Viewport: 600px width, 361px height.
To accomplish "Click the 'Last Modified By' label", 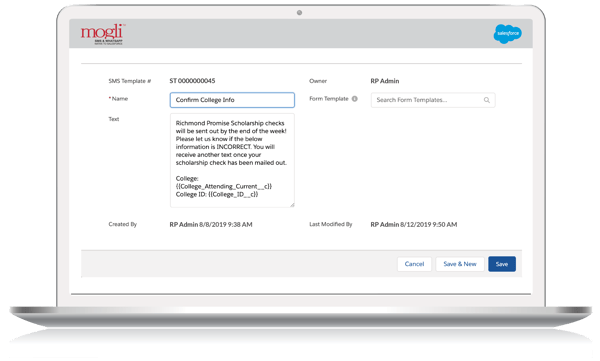I will (x=331, y=224).
